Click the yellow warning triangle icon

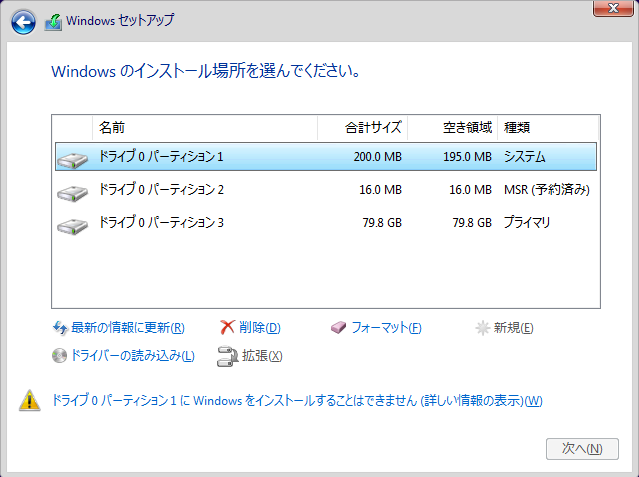point(29,401)
